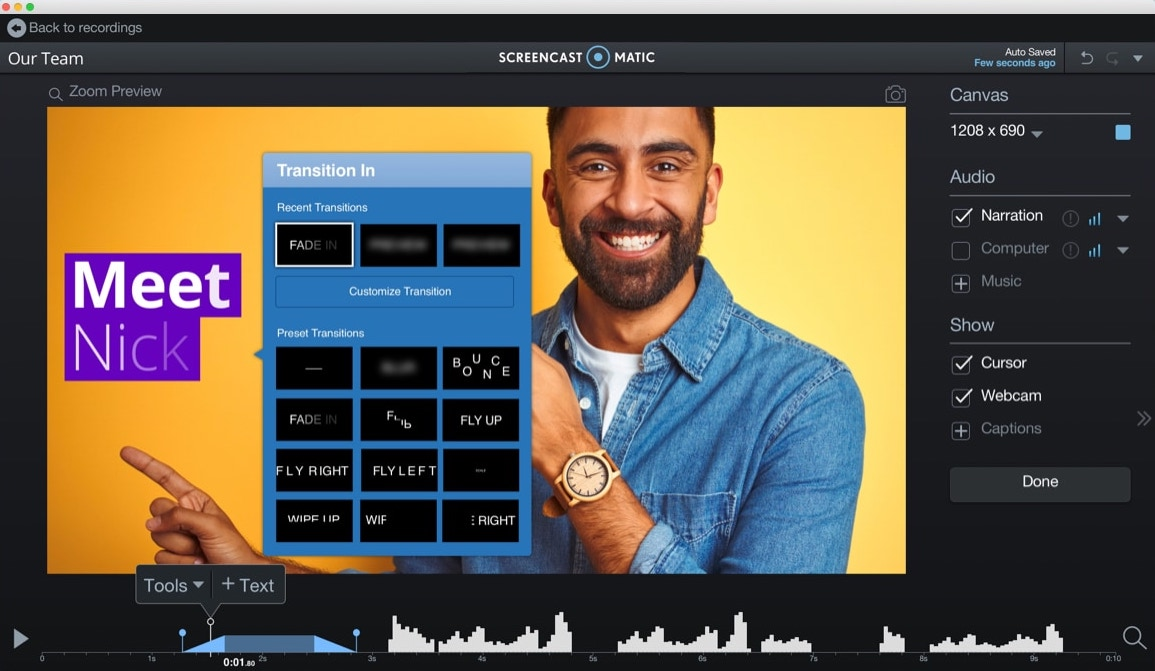The width and height of the screenshot is (1155, 671).
Task: Enable the Computer audio checkbox
Action: point(961,250)
